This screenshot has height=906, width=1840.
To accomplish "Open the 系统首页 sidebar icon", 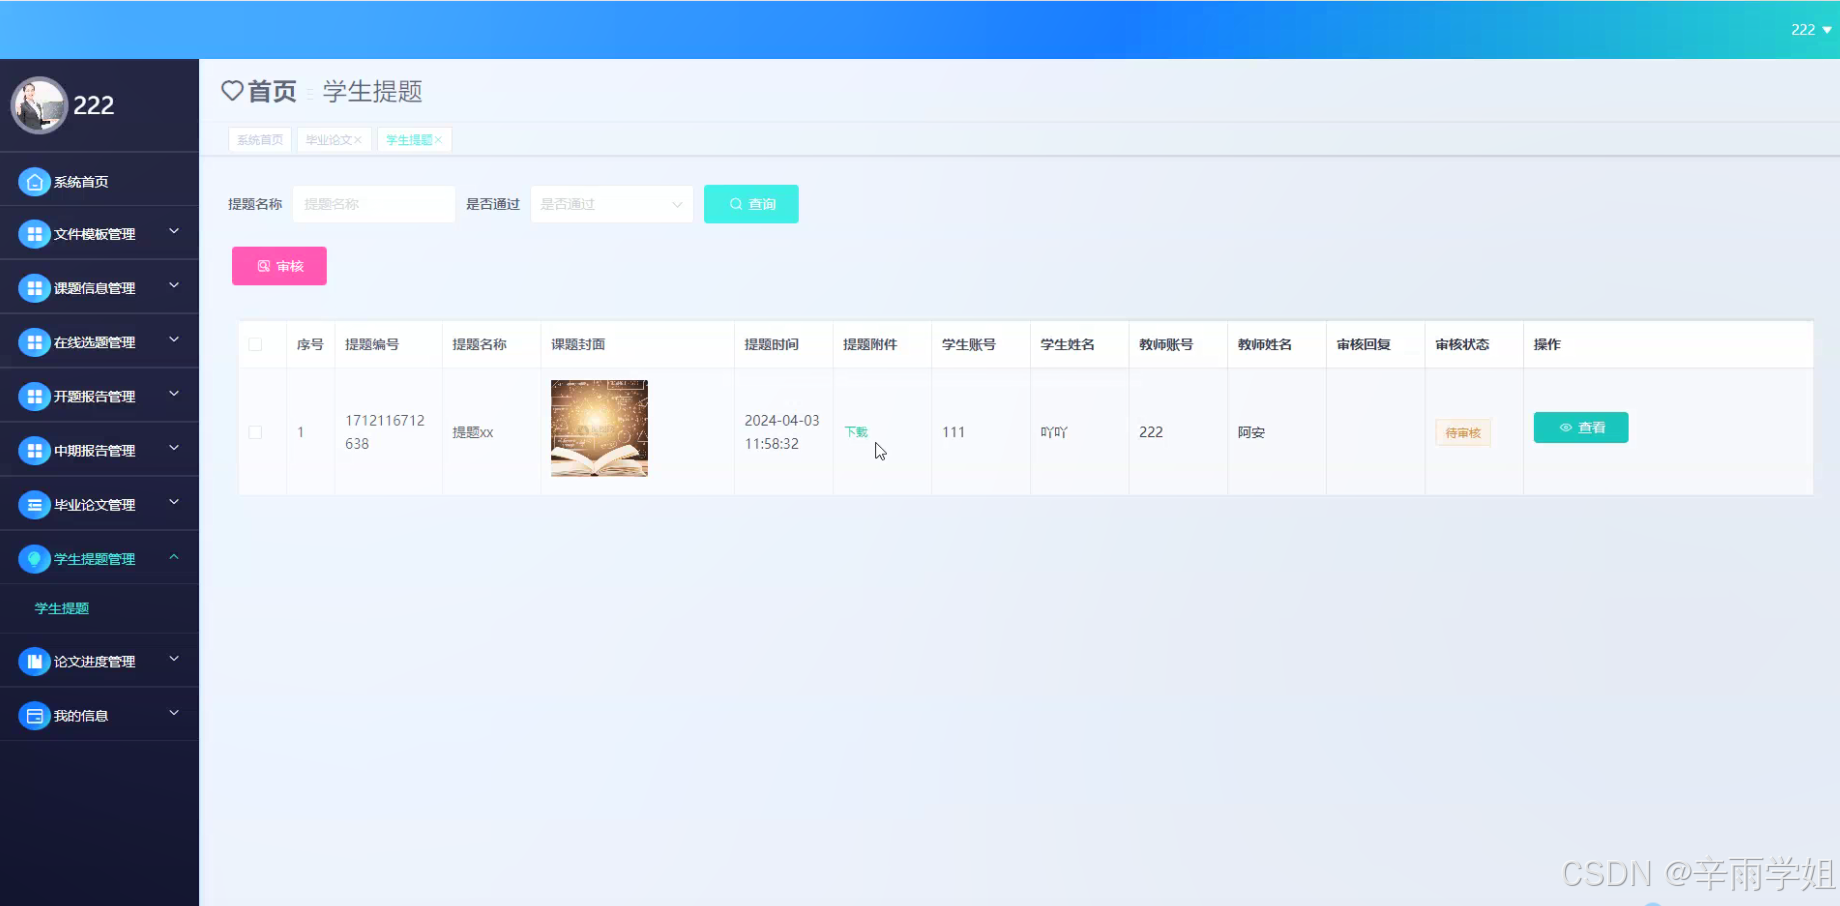I will 35,181.
